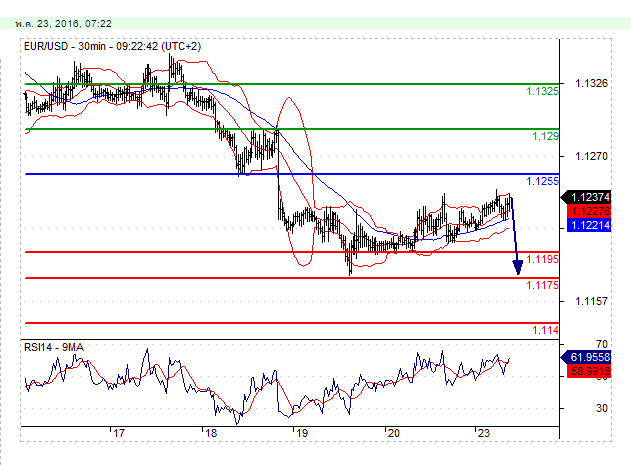This screenshot has width=631, height=467.
Task: Click the RSI 70 level label
Action: [602, 344]
